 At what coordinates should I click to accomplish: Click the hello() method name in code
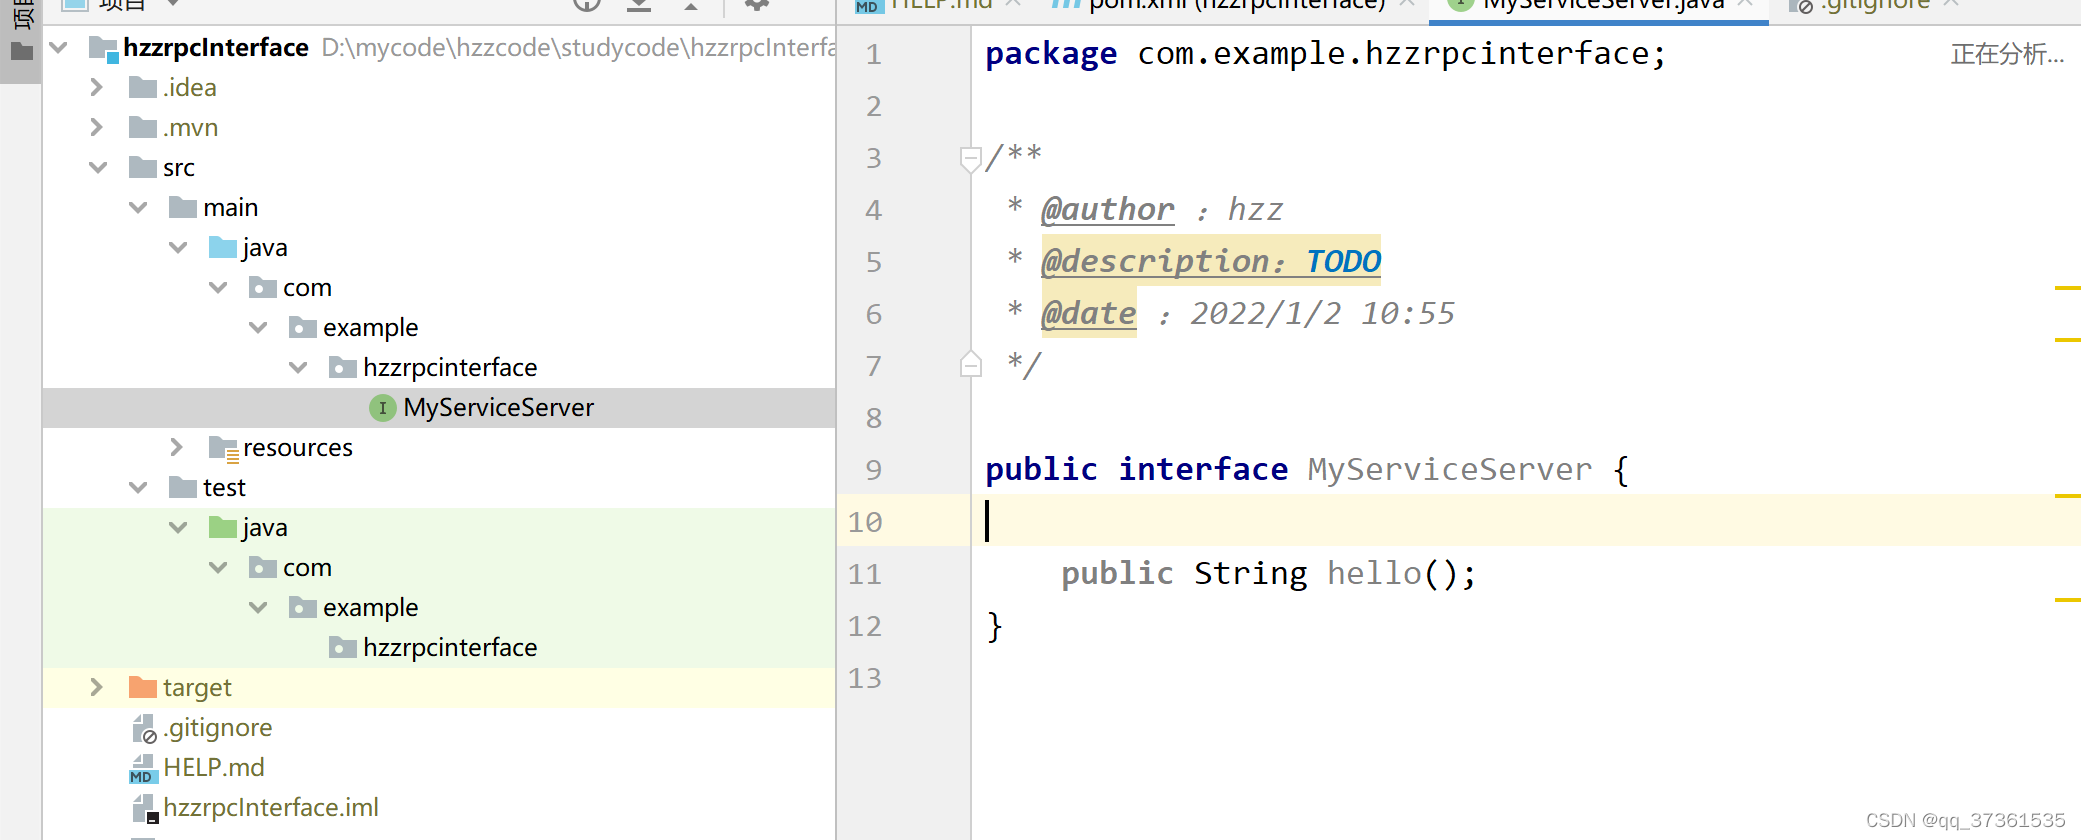click(1374, 573)
